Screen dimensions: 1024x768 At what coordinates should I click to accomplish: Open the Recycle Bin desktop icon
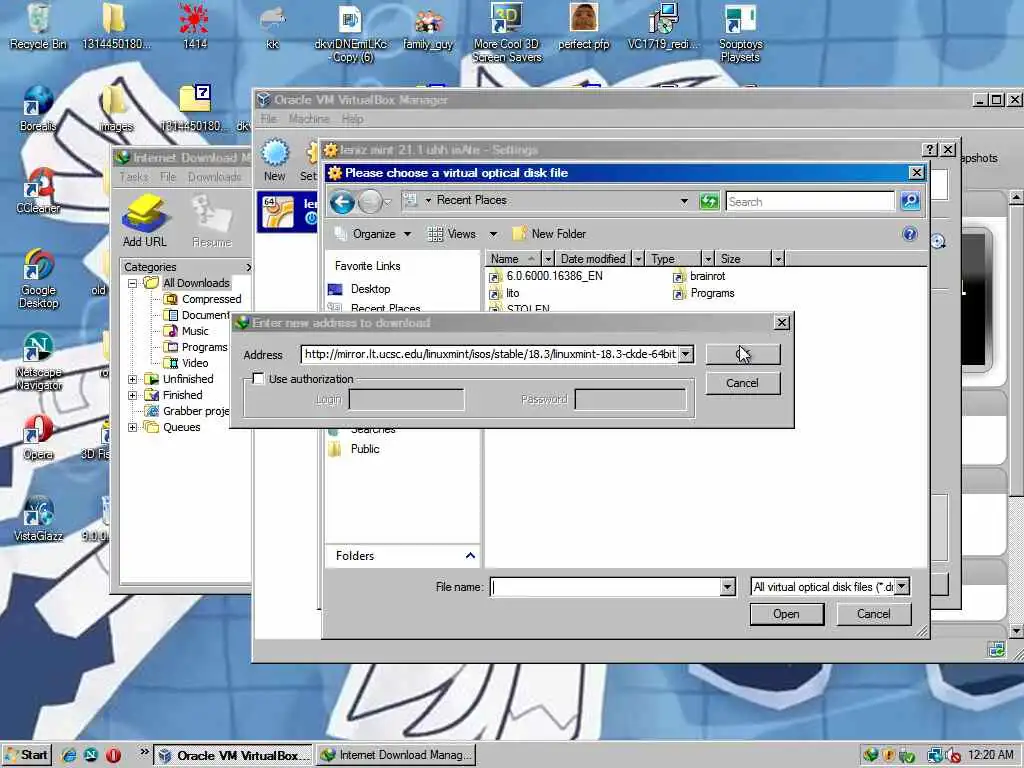click(38, 26)
